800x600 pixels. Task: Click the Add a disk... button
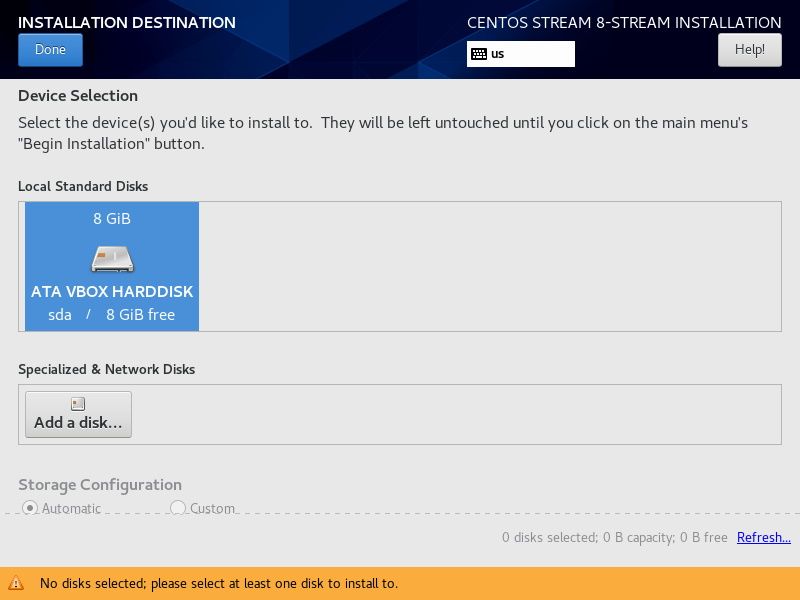coord(78,414)
